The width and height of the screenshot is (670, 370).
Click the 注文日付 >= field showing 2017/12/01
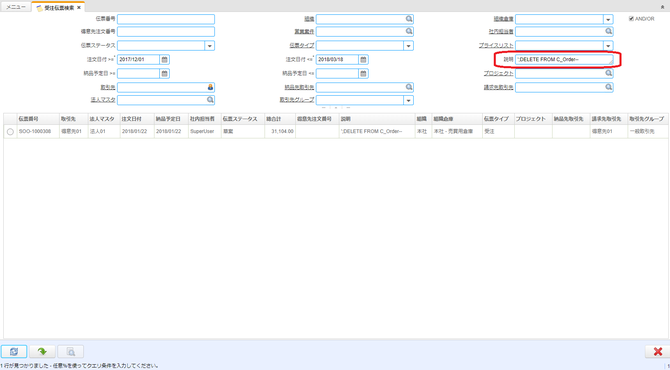tap(138, 59)
